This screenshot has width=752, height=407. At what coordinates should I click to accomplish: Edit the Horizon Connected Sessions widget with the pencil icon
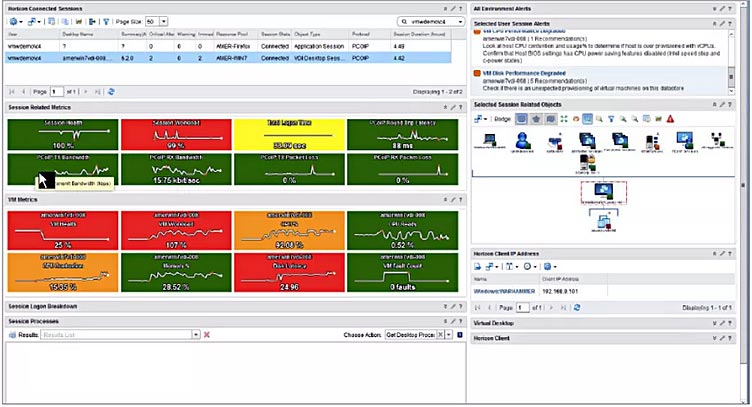[x=453, y=9]
